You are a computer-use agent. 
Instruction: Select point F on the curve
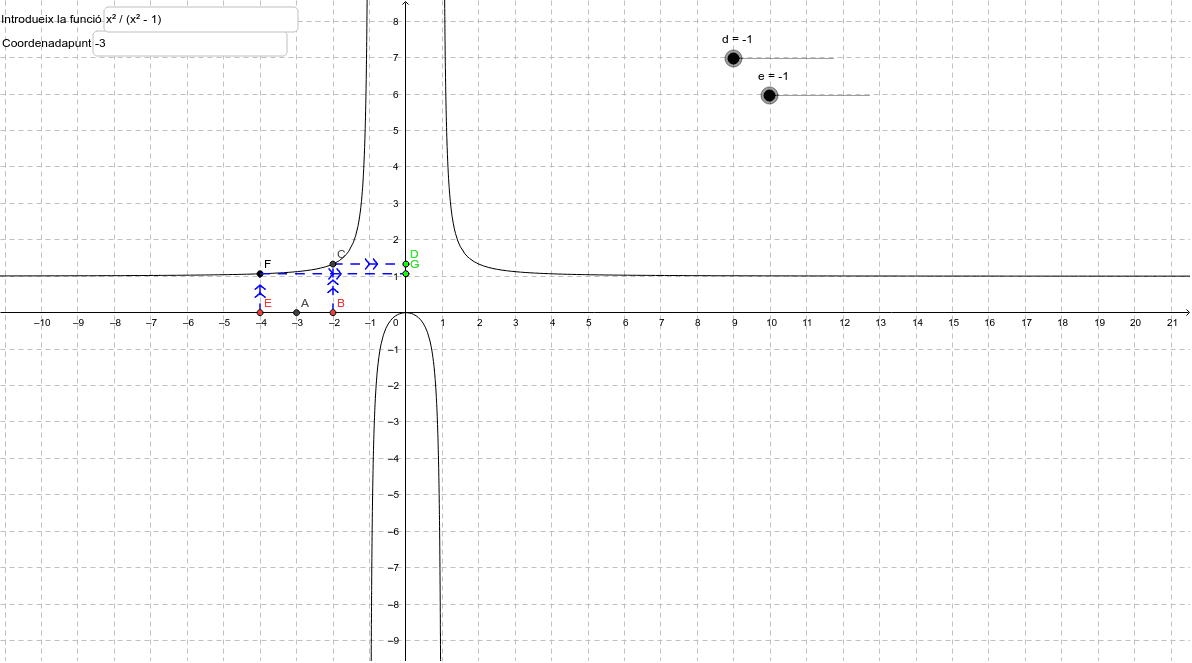[260, 274]
